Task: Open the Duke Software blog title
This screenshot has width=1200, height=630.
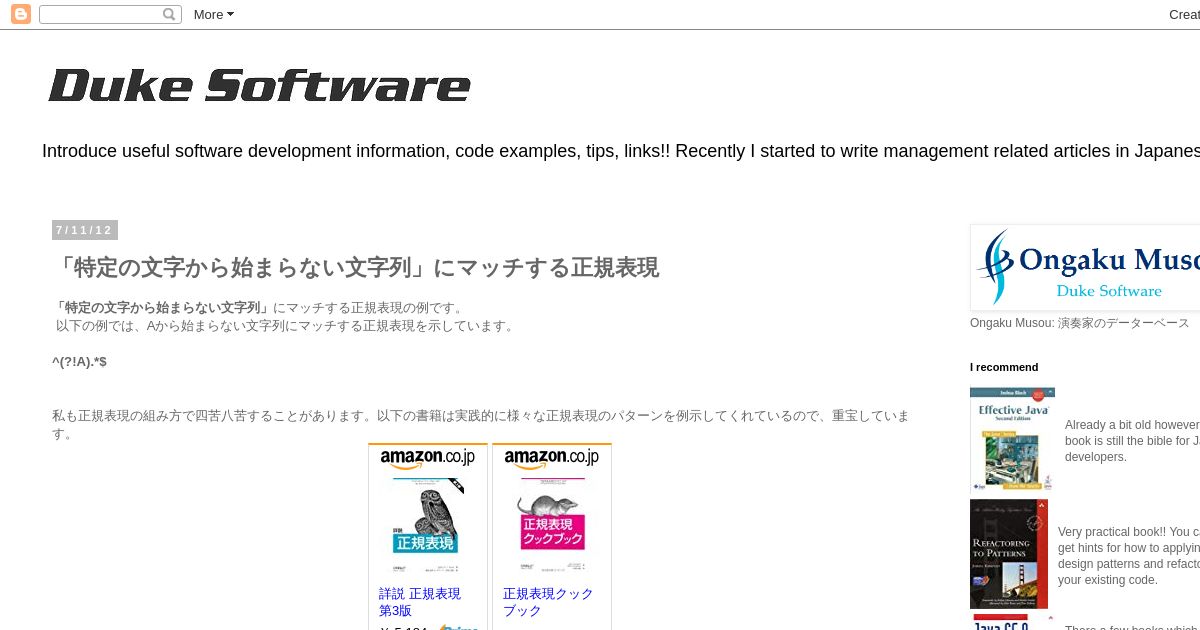Action: (x=259, y=86)
